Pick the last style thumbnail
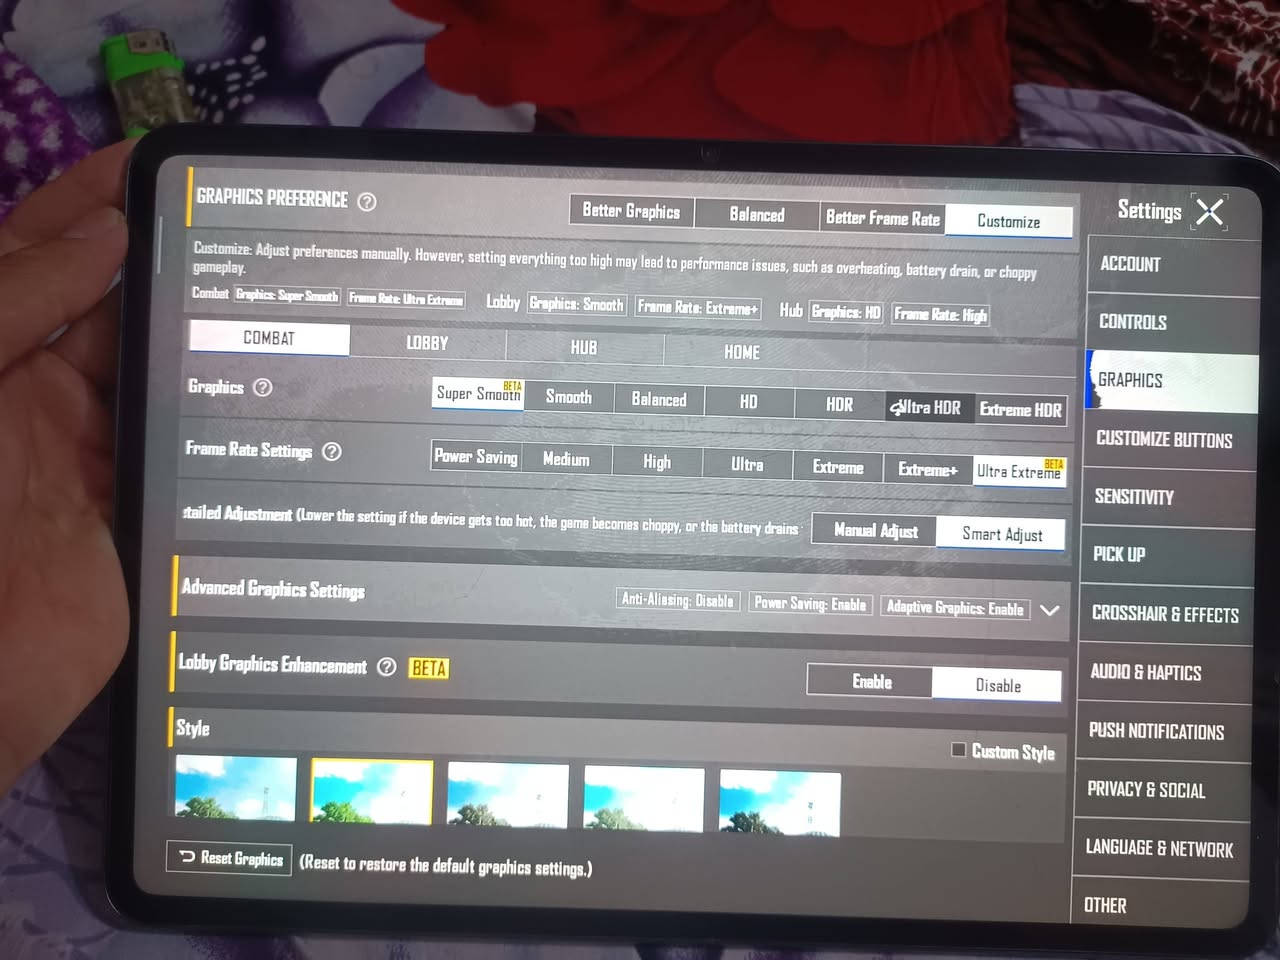This screenshot has width=1280, height=960. [780, 804]
